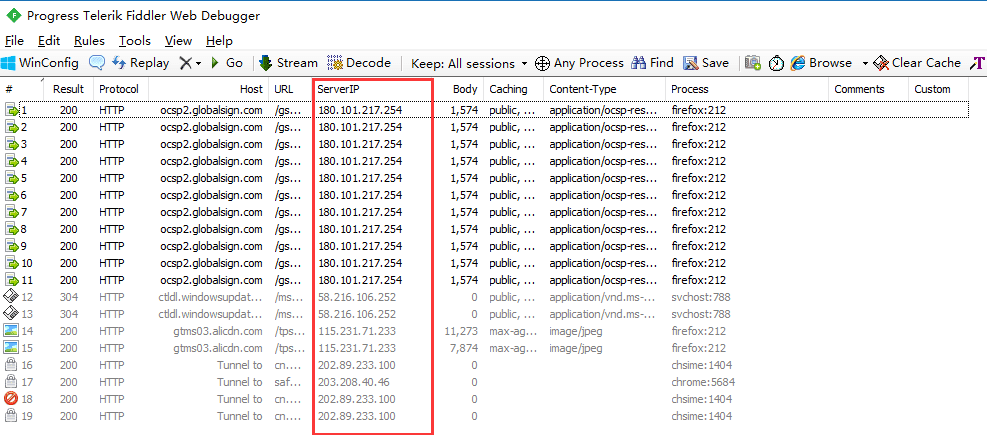This screenshot has width=987, height=435.
Task: Replay selected sessions
Action: [140, 63]
